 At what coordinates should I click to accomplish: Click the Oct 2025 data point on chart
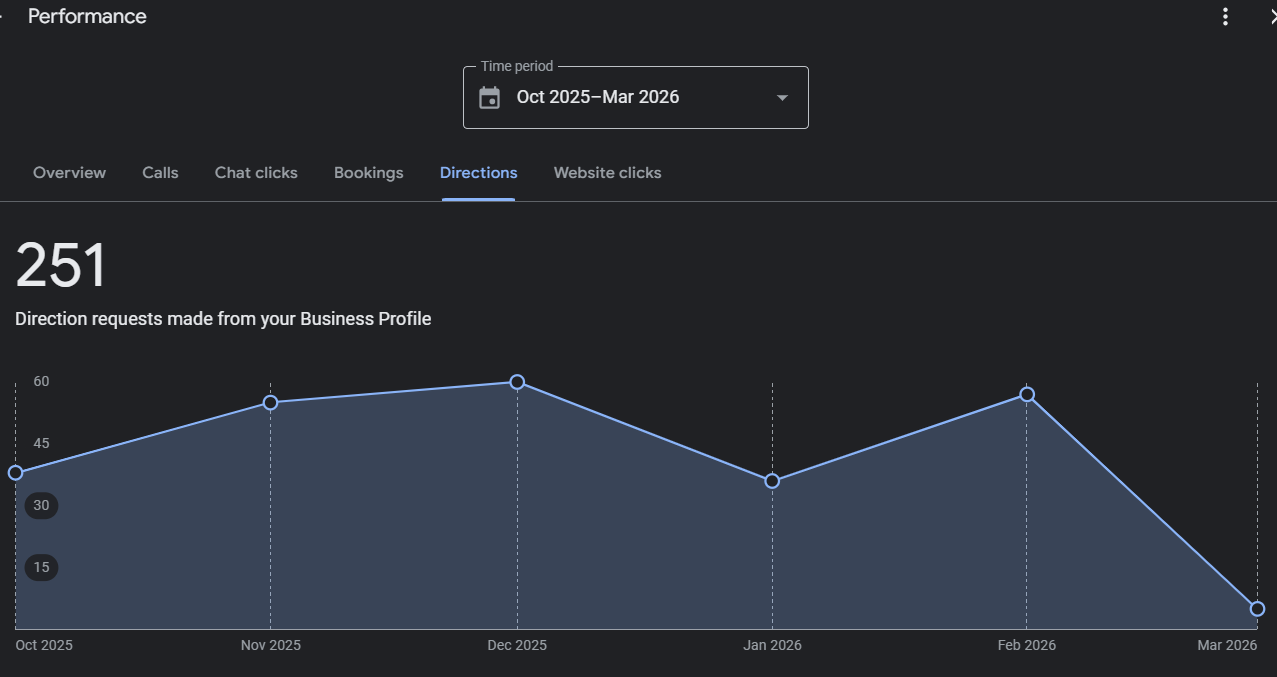(x=15, y=473)
